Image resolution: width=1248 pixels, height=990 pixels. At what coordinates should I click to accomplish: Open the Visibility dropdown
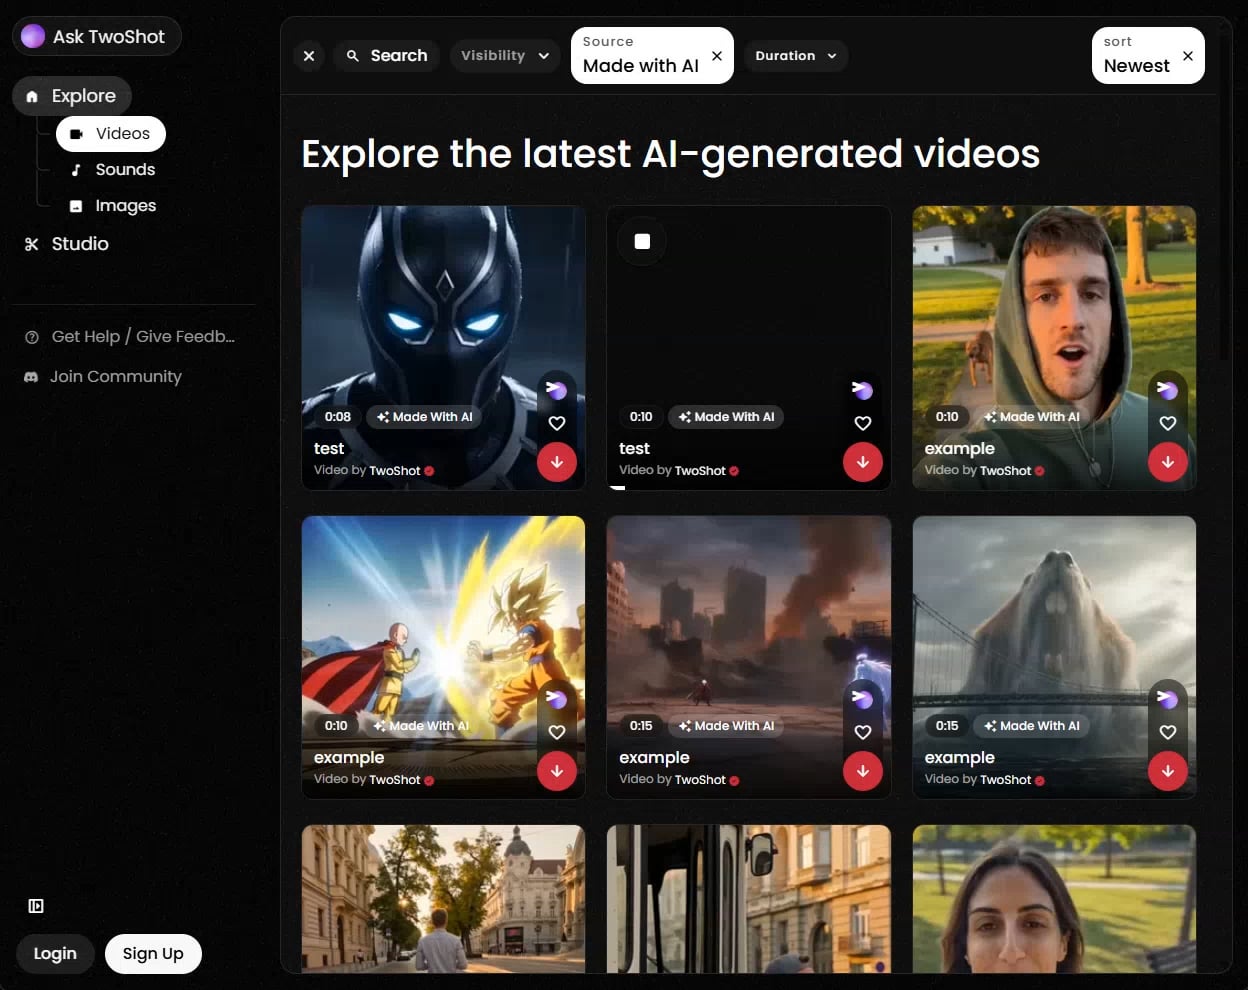[505, 55]
